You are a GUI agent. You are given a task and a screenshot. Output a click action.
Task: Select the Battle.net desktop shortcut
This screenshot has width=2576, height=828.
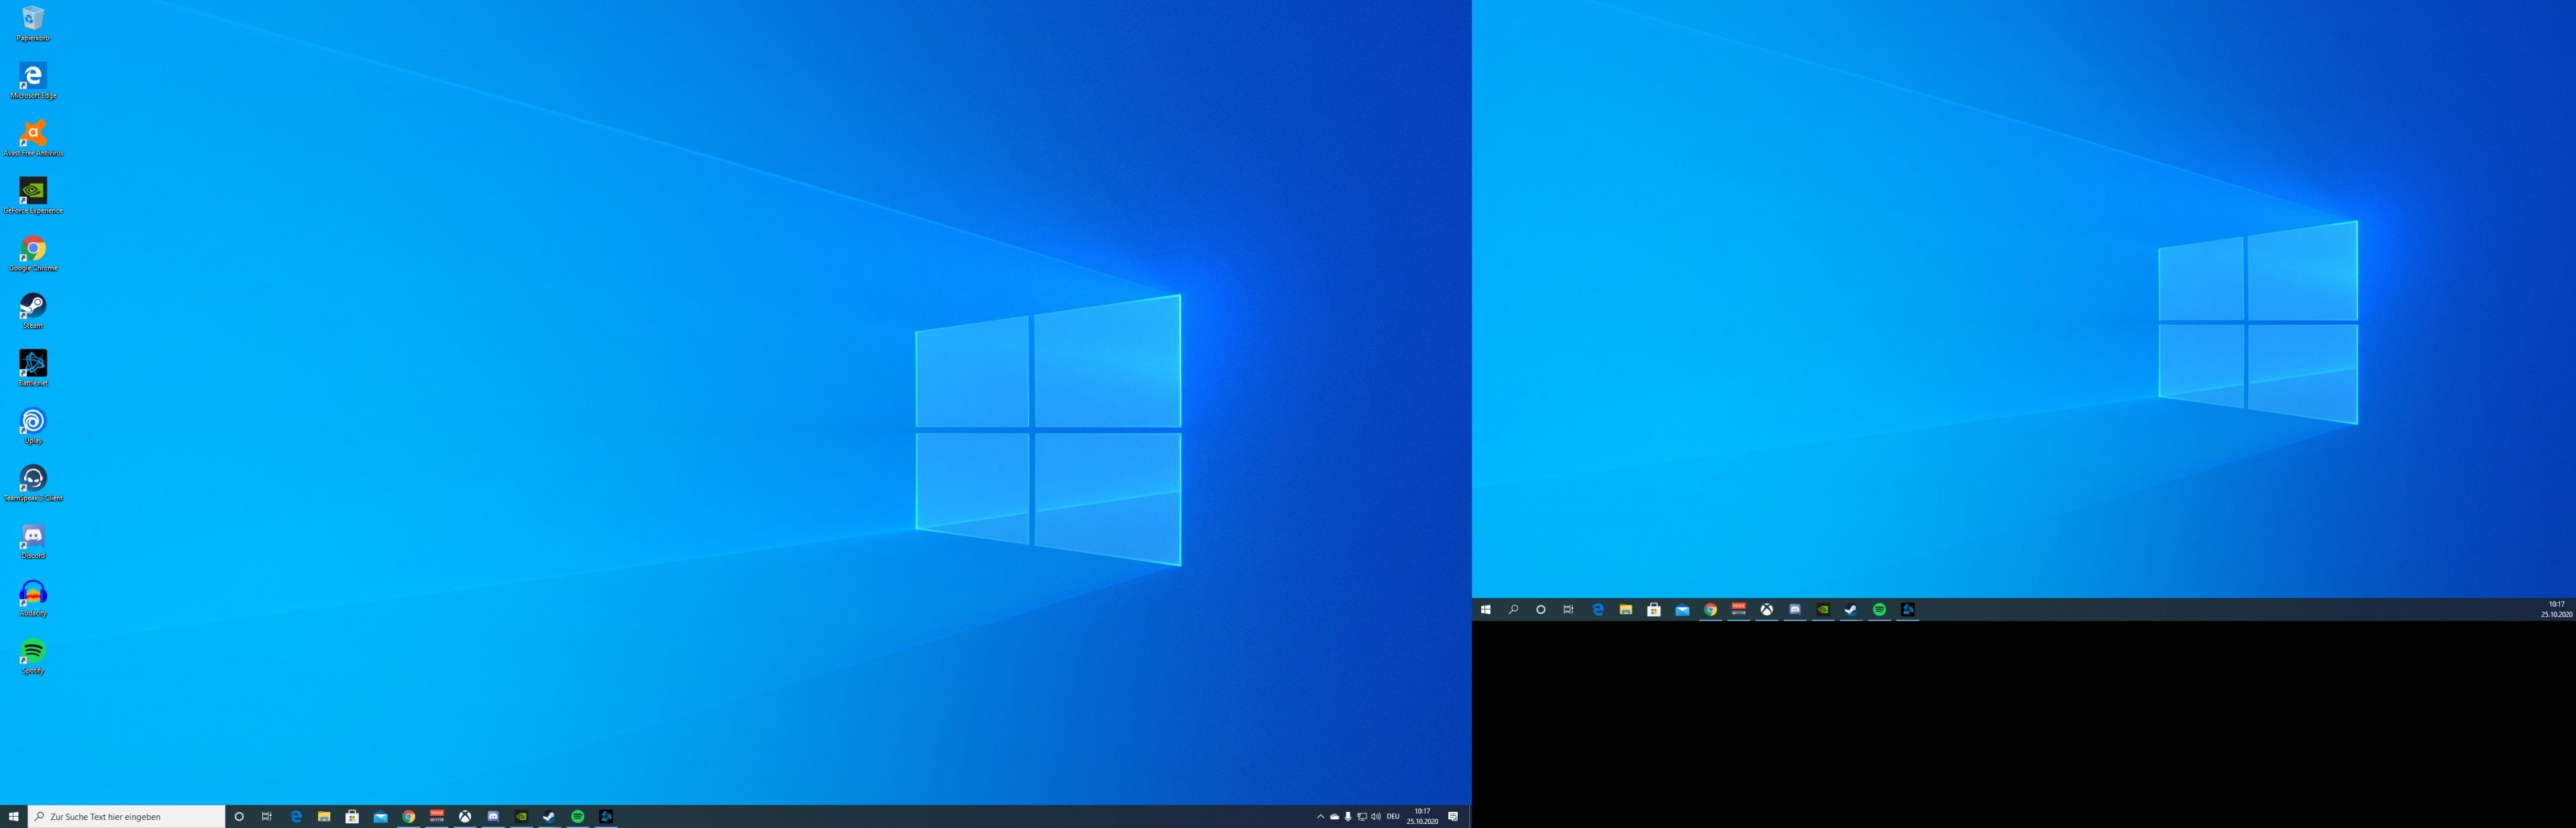[33, 365]
